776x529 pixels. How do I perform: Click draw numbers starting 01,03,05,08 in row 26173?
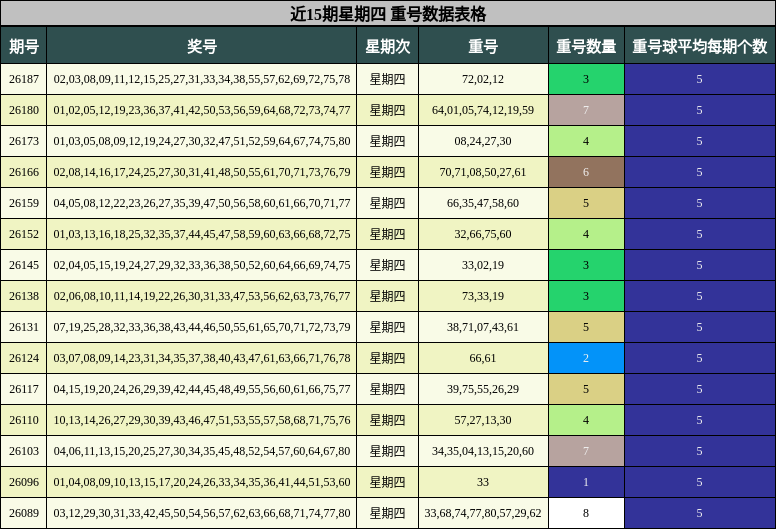[201, 141]
